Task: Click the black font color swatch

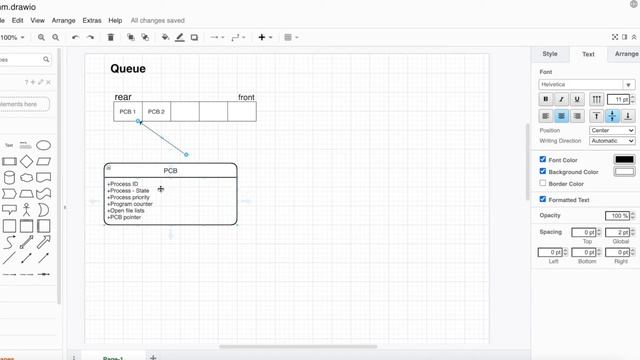Action: (x=624, y=160)
